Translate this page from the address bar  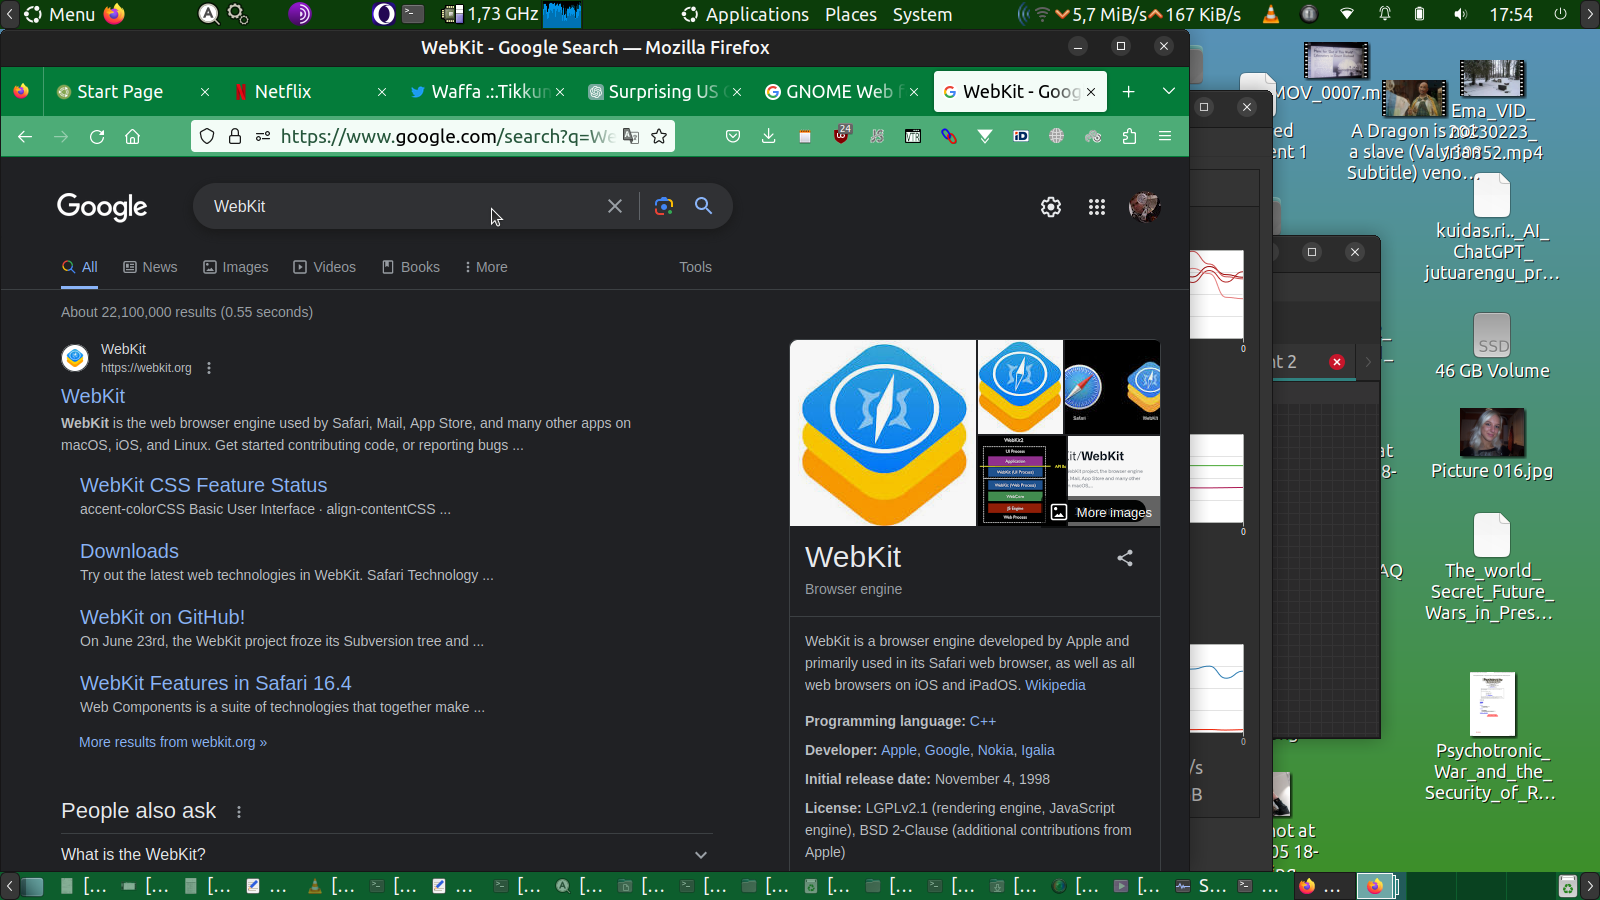pyautogui.click(x=631, y=136)
